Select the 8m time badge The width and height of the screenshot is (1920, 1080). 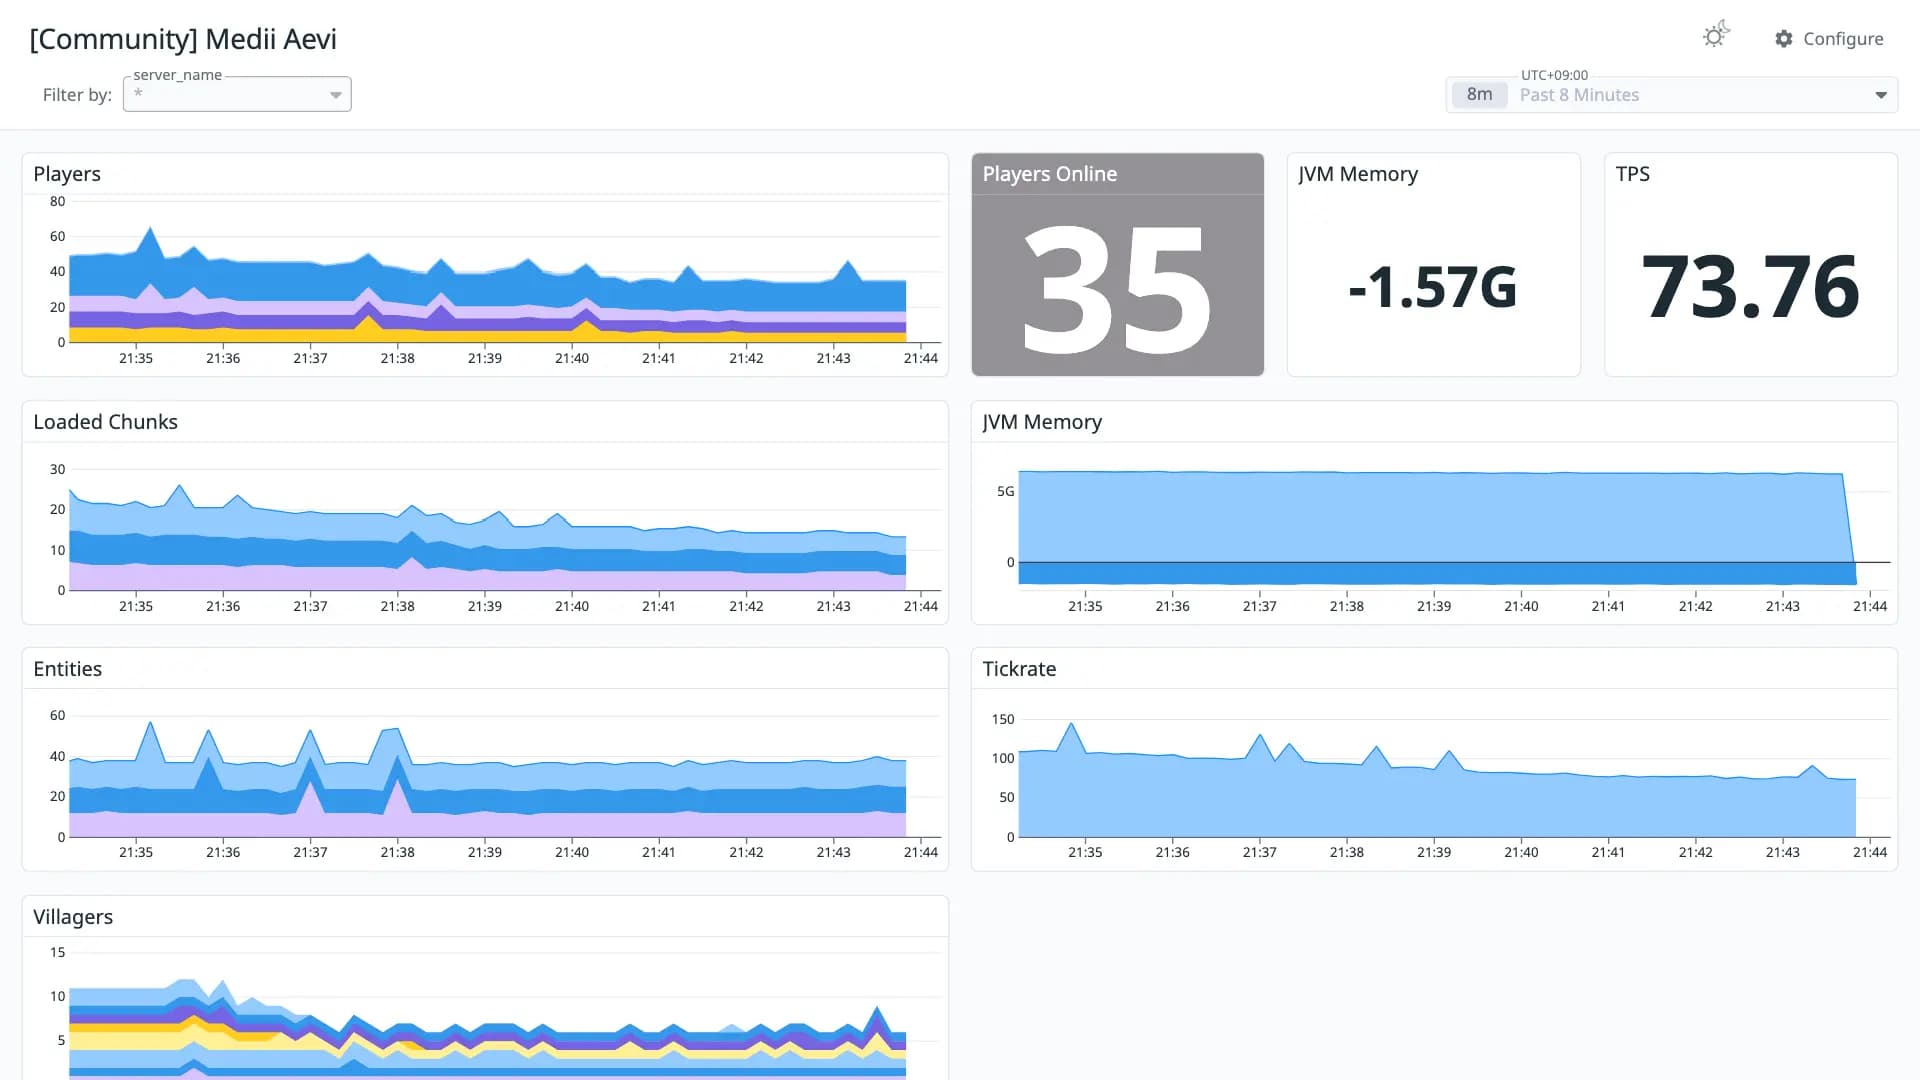(1479, 95)
